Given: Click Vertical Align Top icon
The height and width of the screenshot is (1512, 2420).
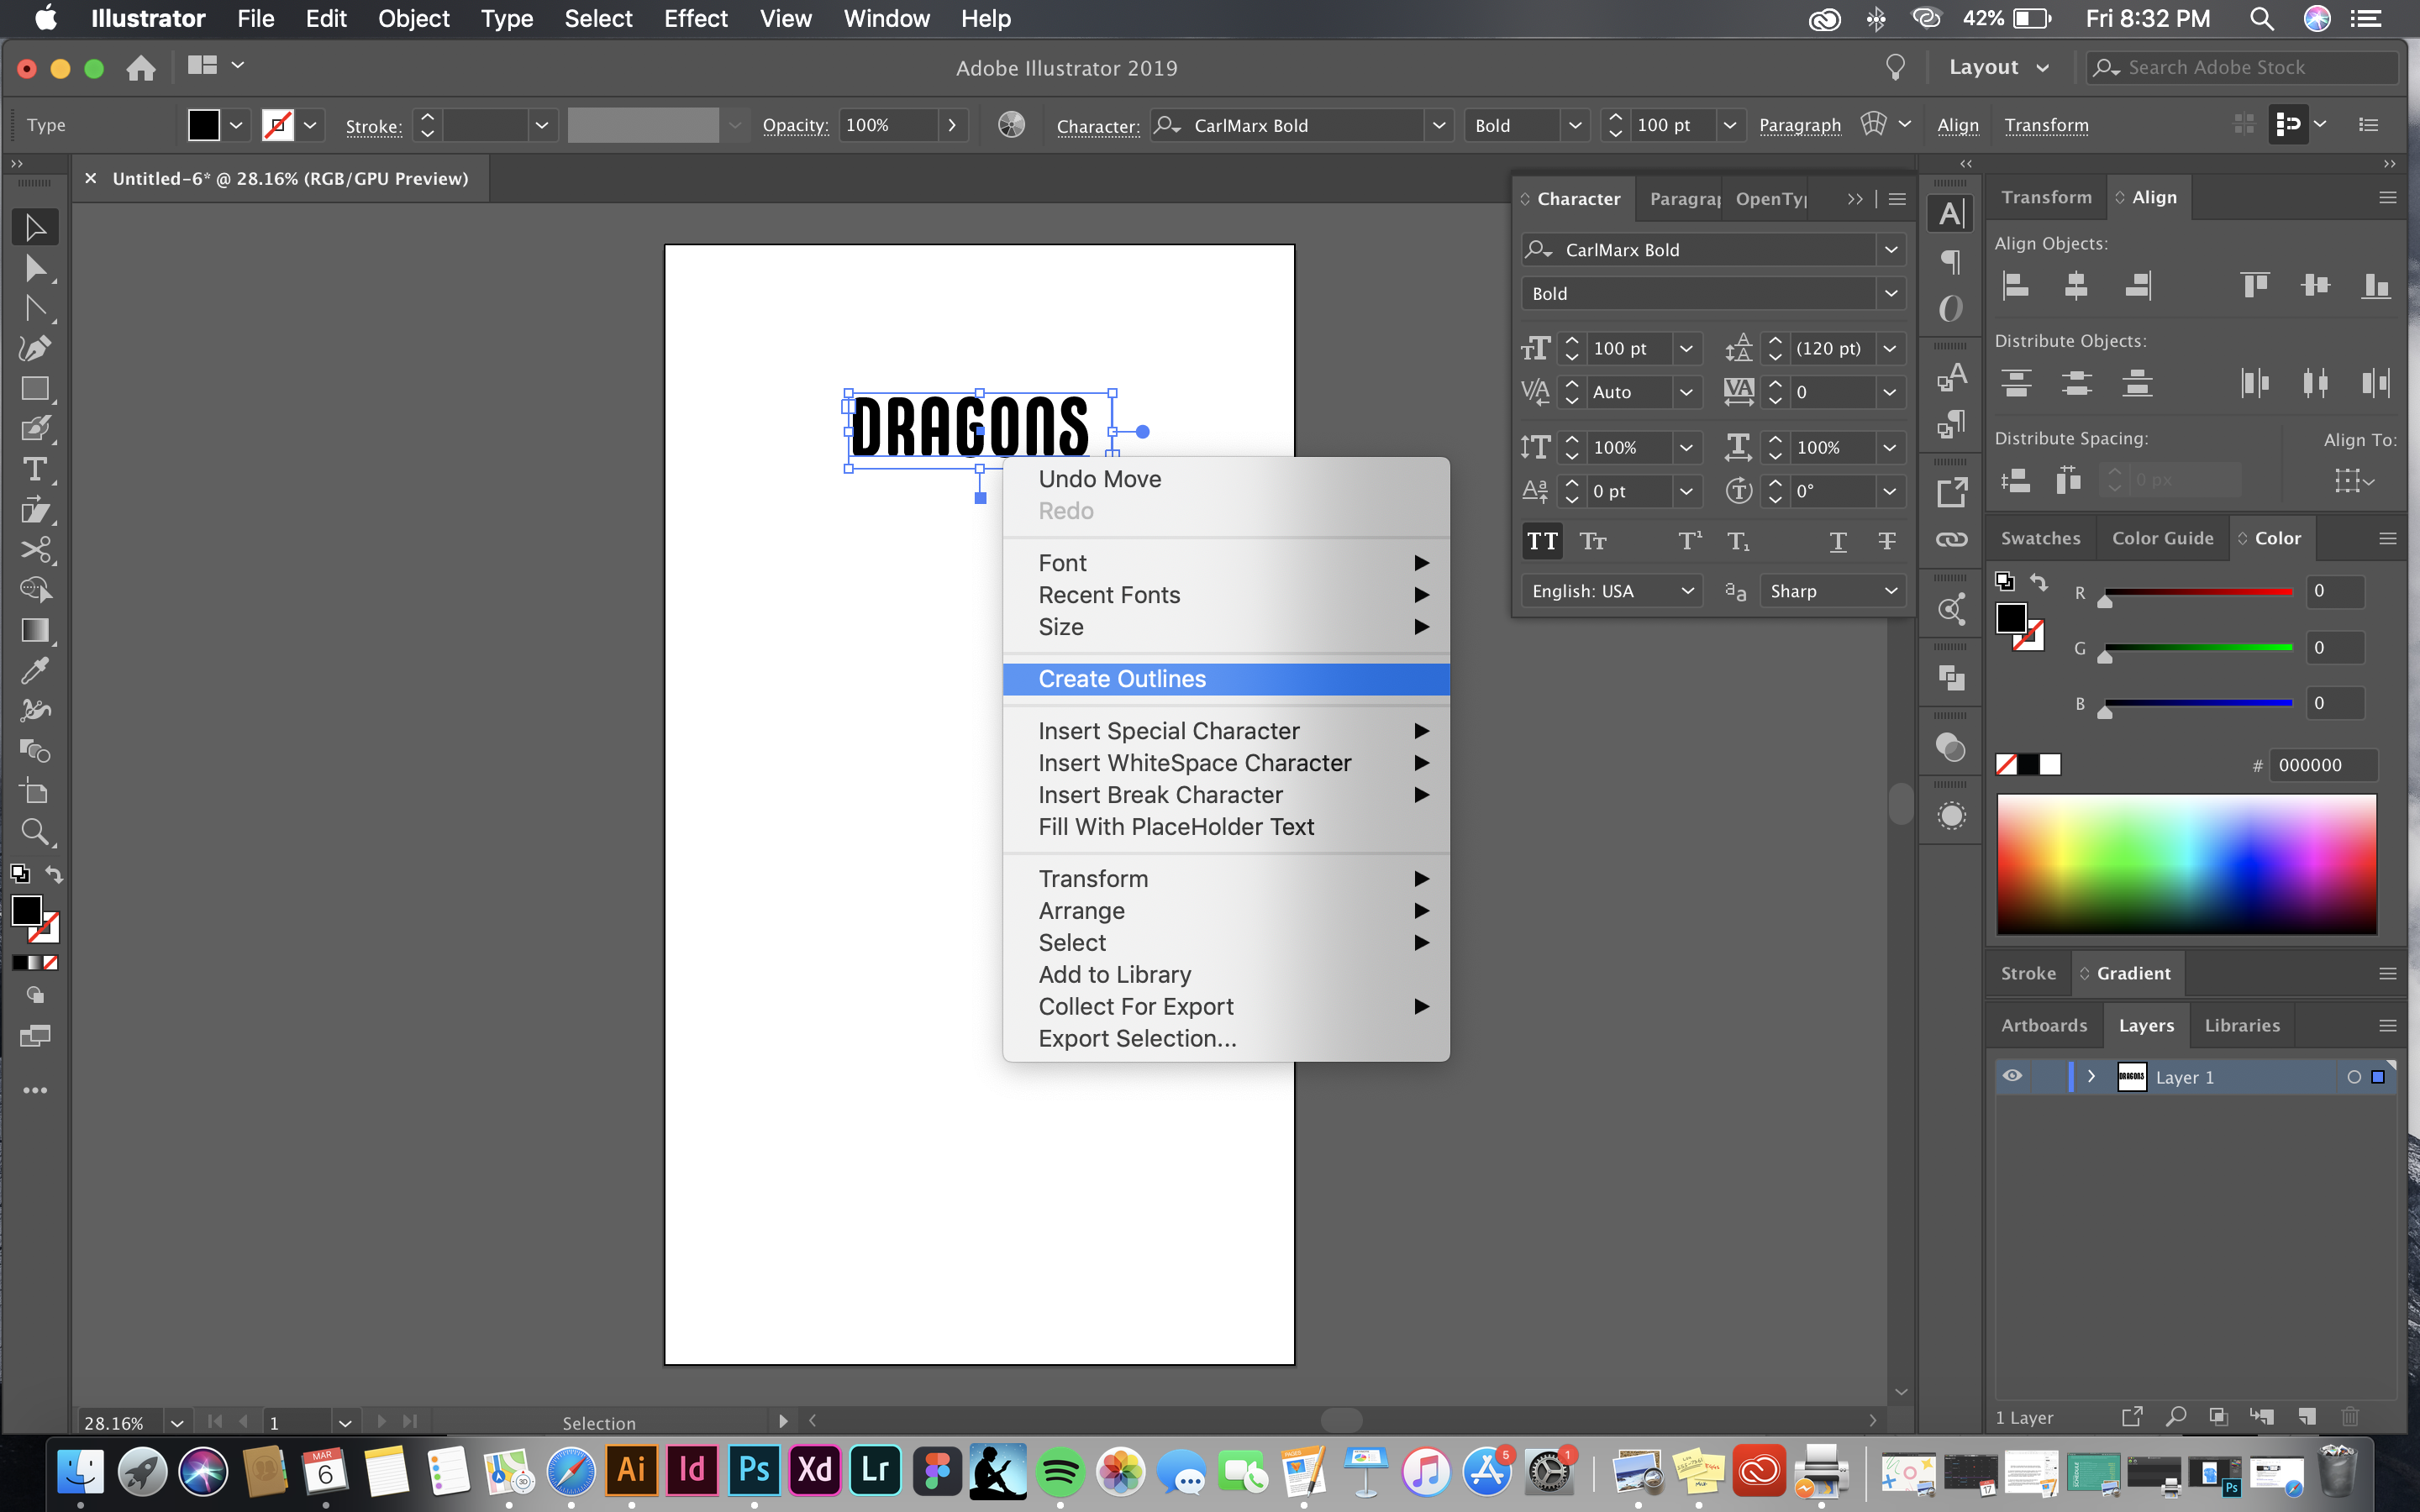Looking at the screenshot, I should tap(2255, 286).
